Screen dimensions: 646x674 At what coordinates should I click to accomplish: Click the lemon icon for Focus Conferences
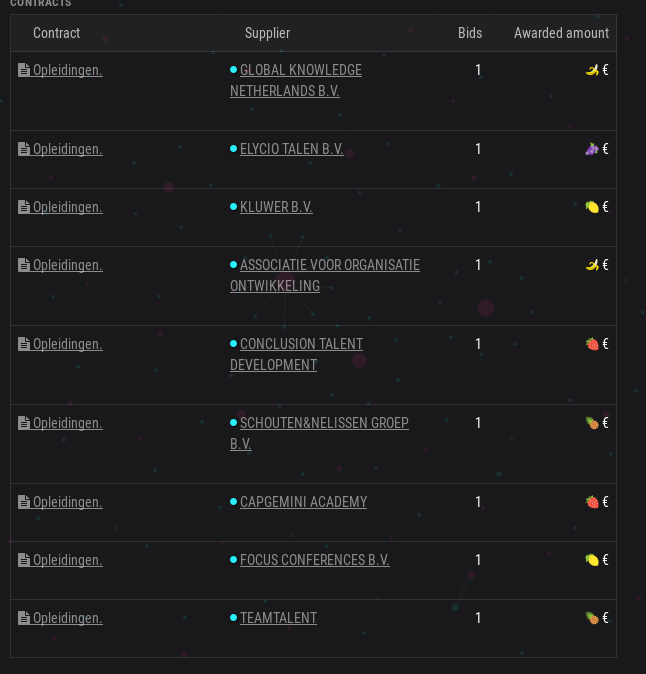(592, 560)
